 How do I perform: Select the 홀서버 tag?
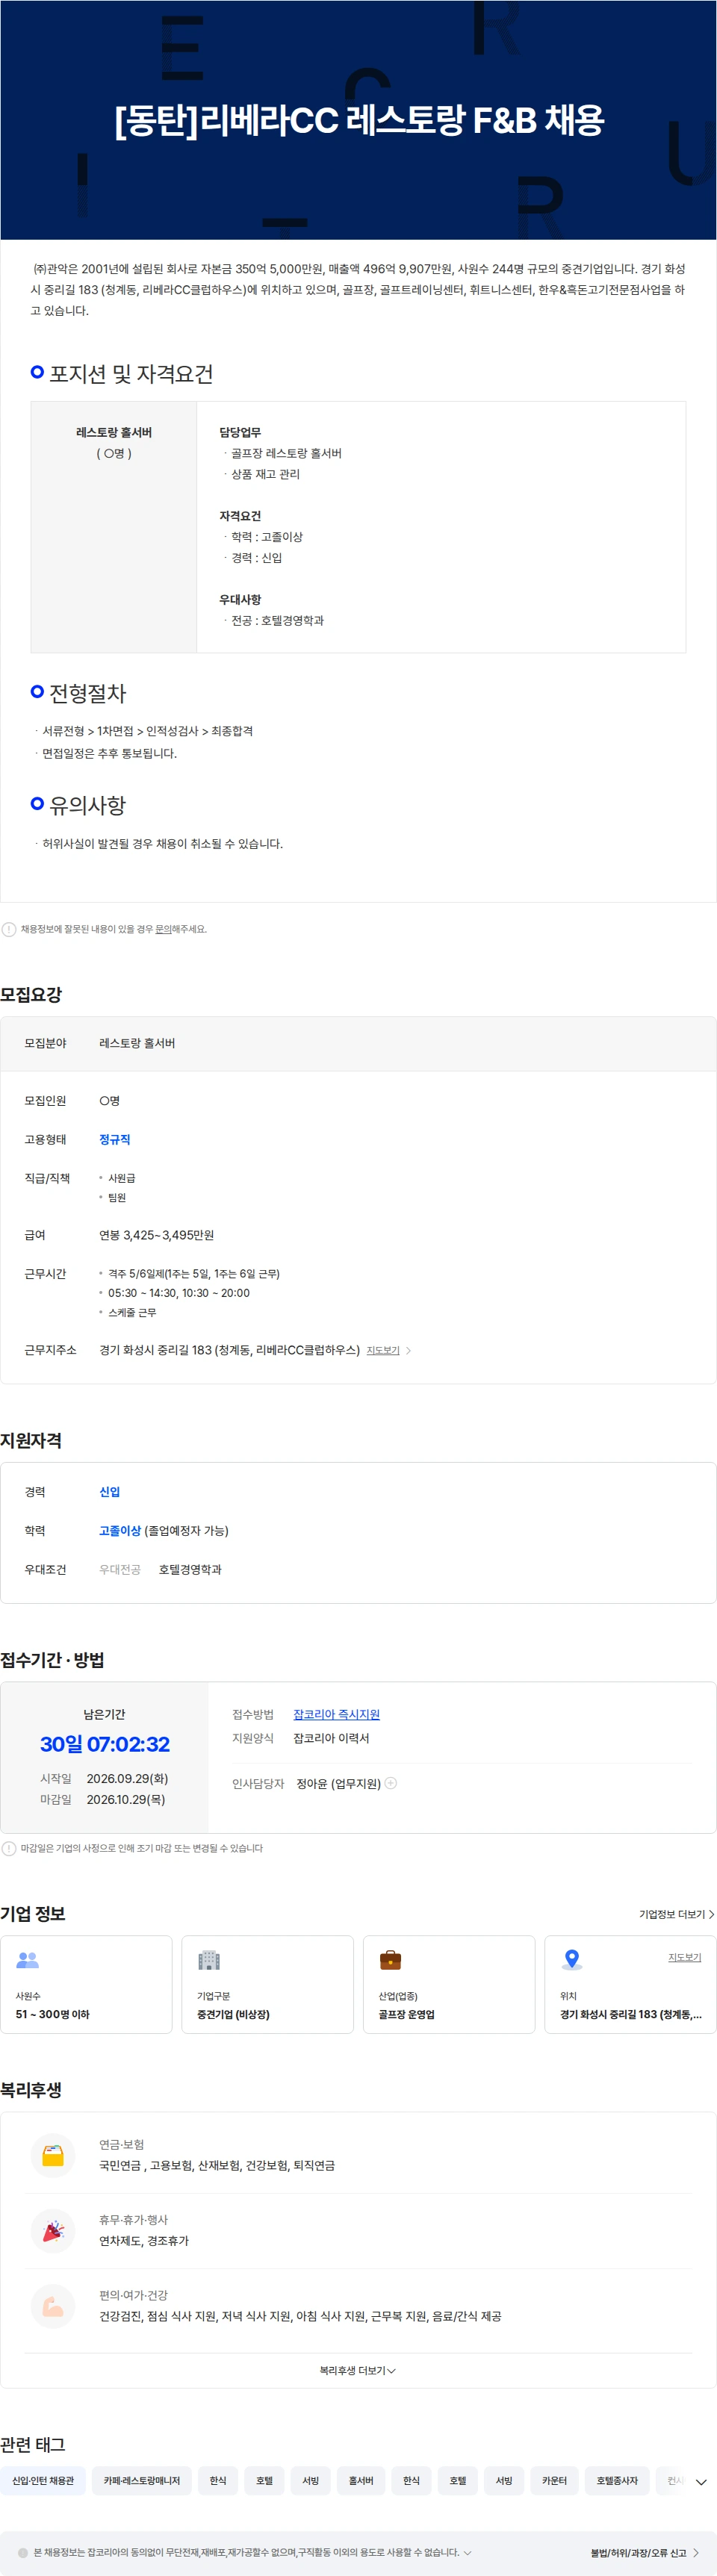point(361,2481)
